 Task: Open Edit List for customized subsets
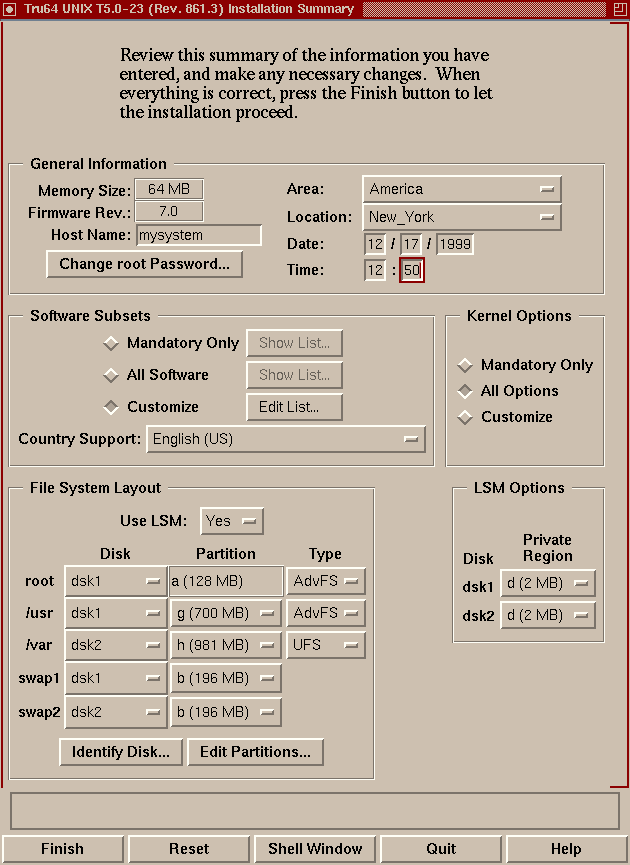click(294, 407)
